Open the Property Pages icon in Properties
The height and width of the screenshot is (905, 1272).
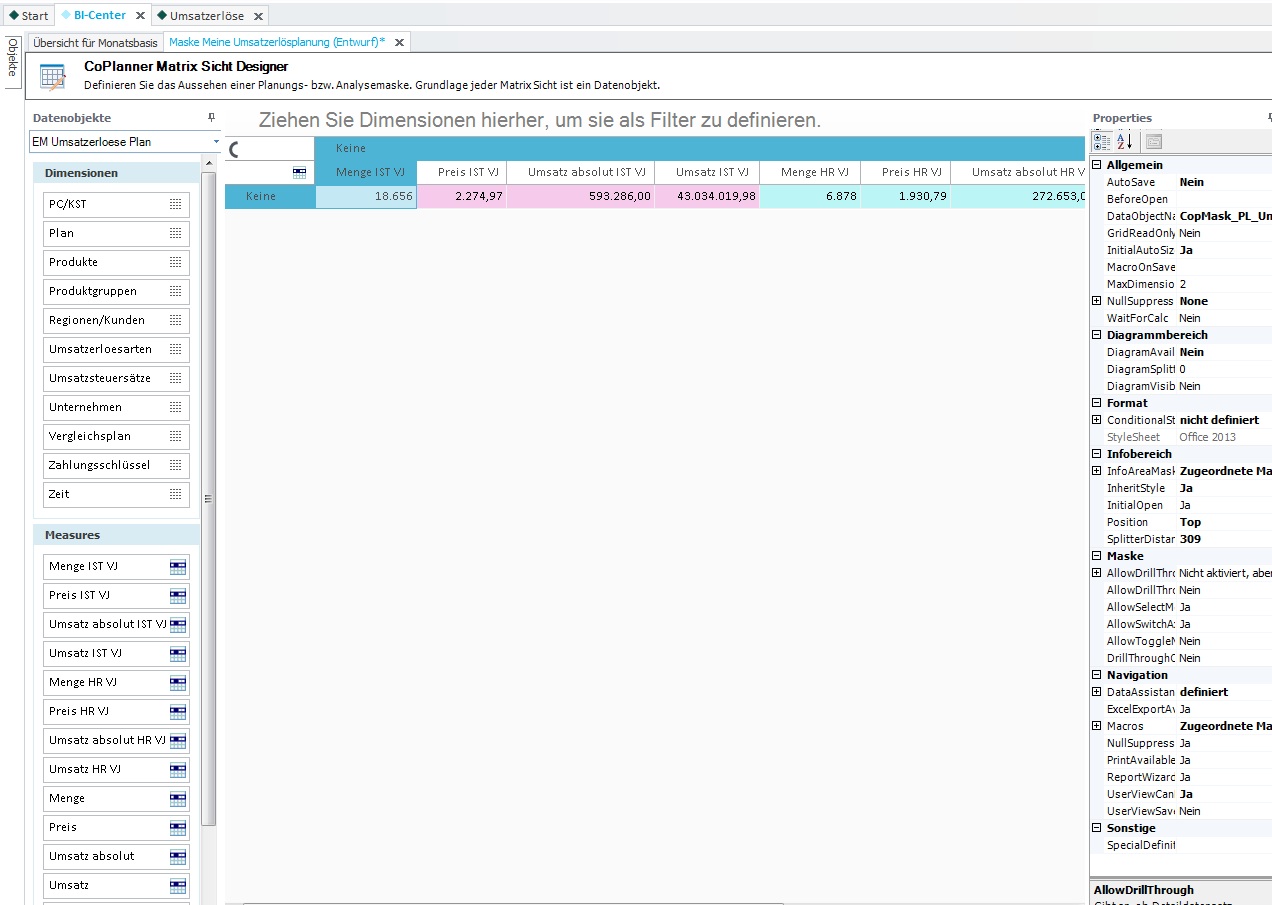click(1153, 141)
